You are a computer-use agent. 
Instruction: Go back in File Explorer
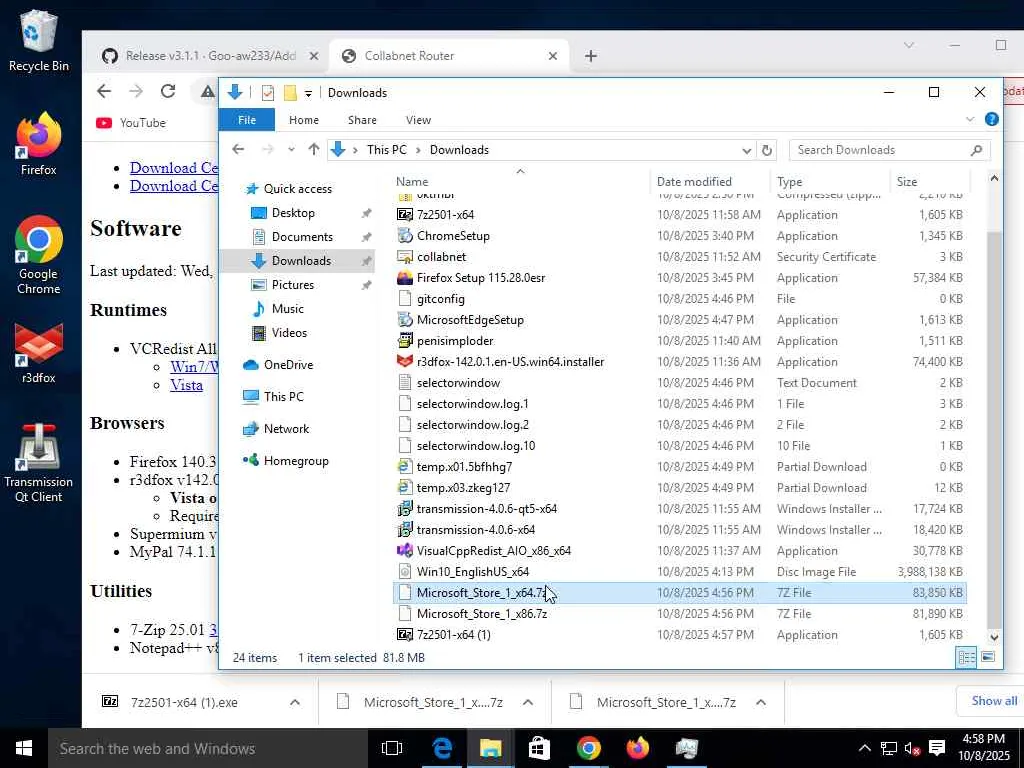coord(238,150)
